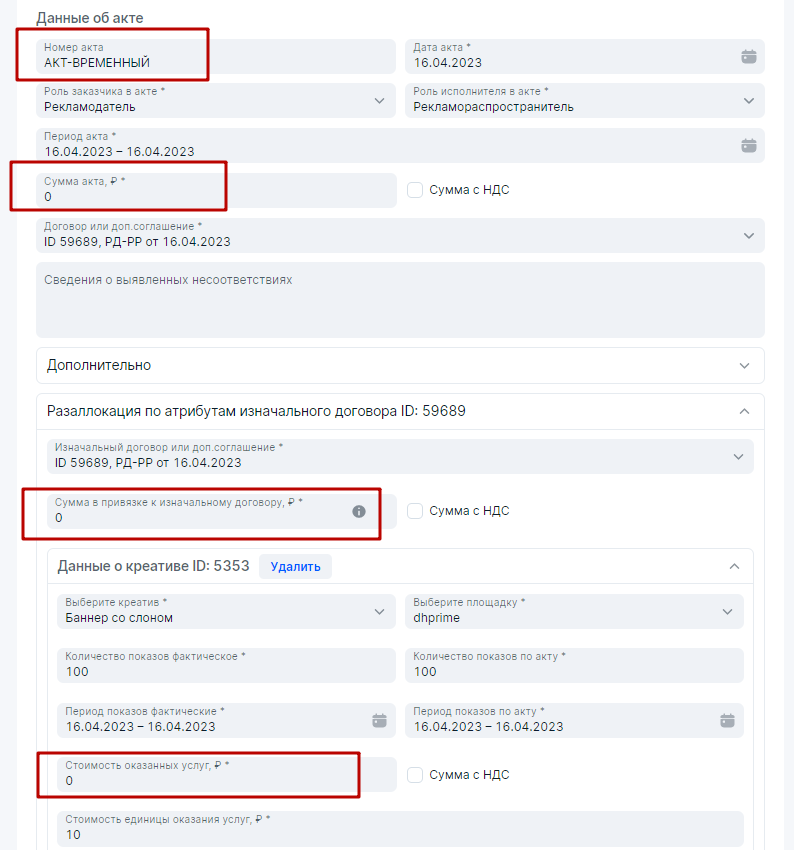
Task: Click the Удалить button for creative 5353
Action: (x=295, y=567)
